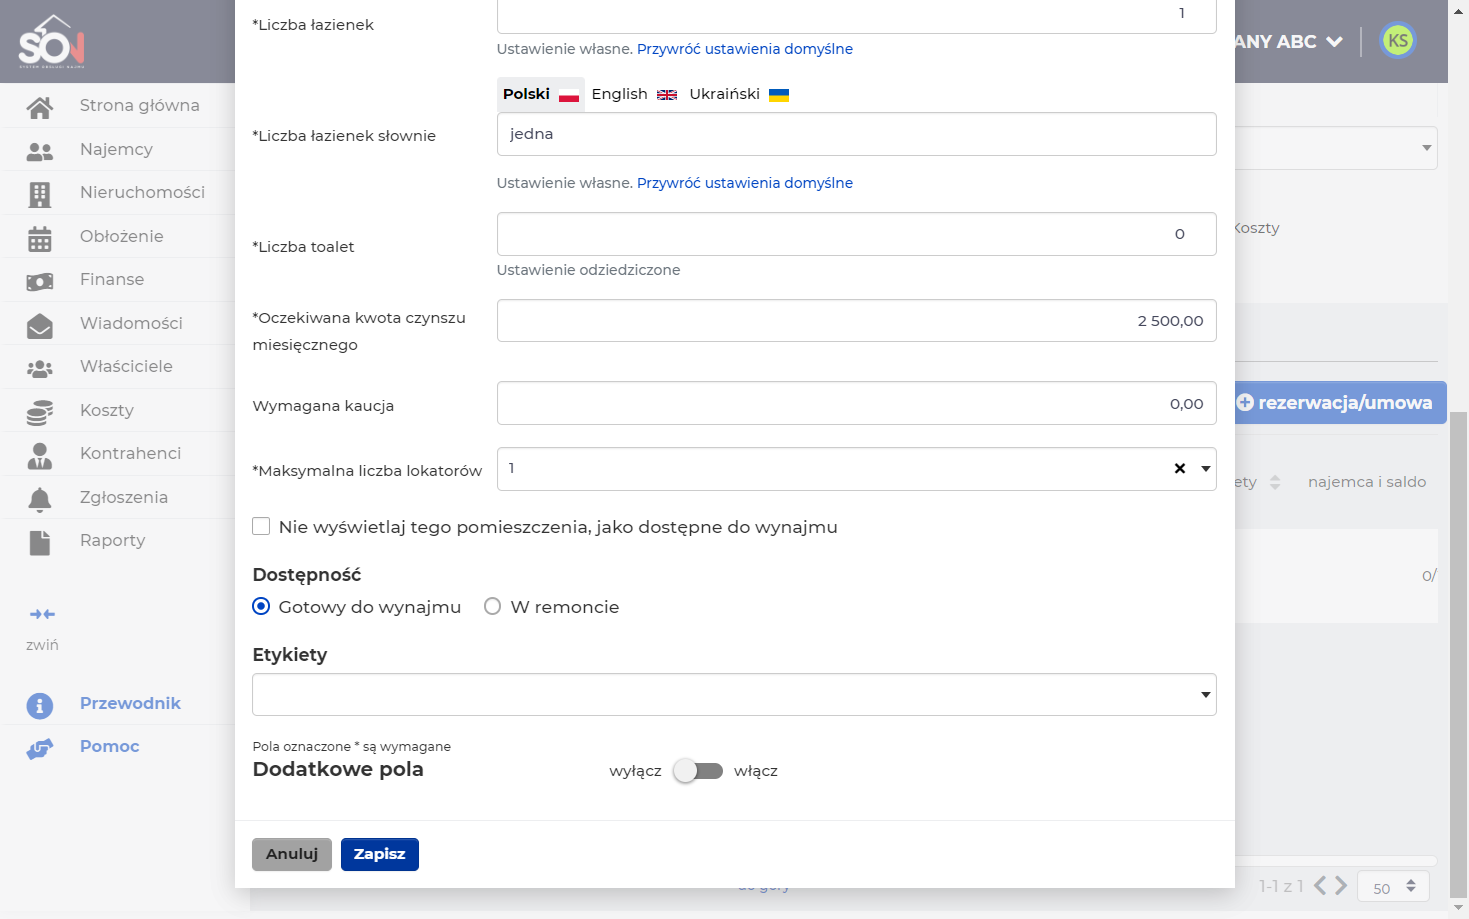Click the rezerwacja/umowa button
The image size is (1469, 919).
(x=1341, y=403)
